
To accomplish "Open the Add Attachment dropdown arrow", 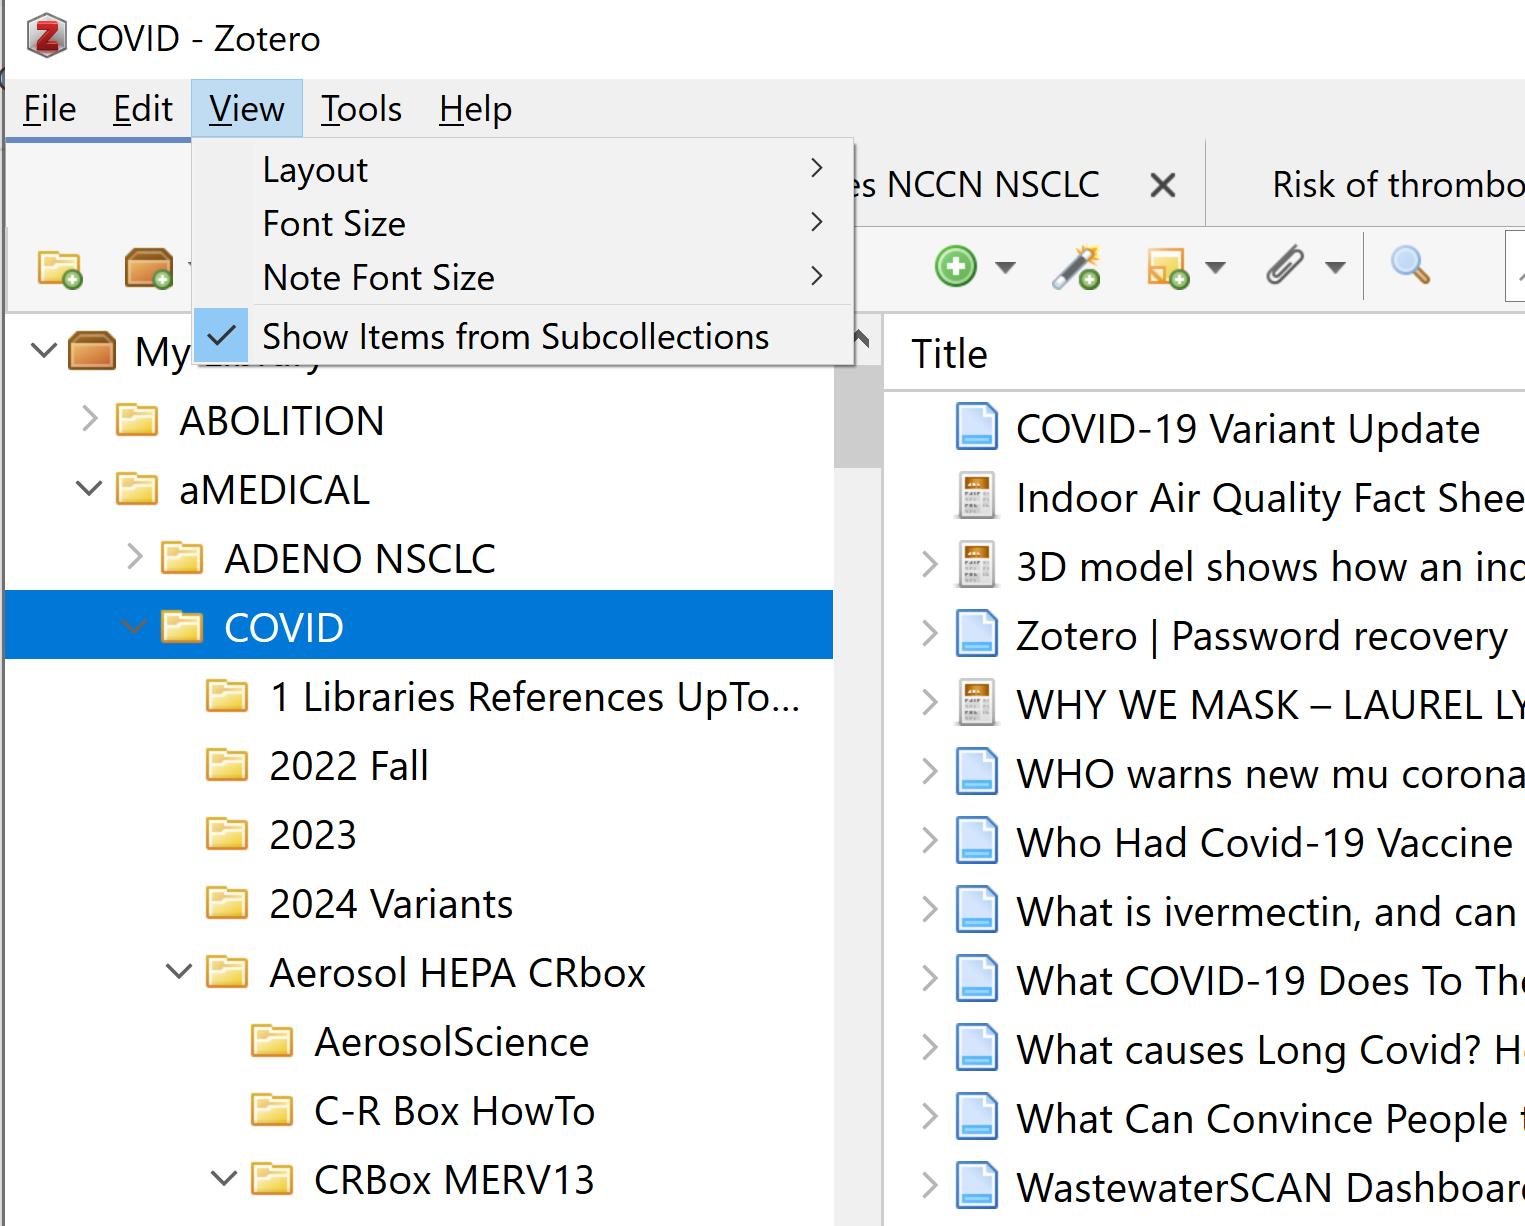I will point(1335,267).
